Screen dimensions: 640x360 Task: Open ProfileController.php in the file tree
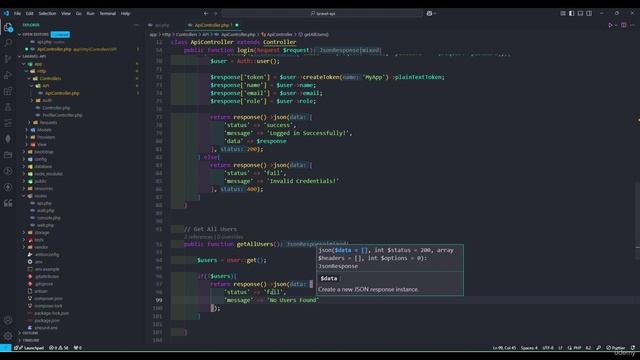pos(62,115)
